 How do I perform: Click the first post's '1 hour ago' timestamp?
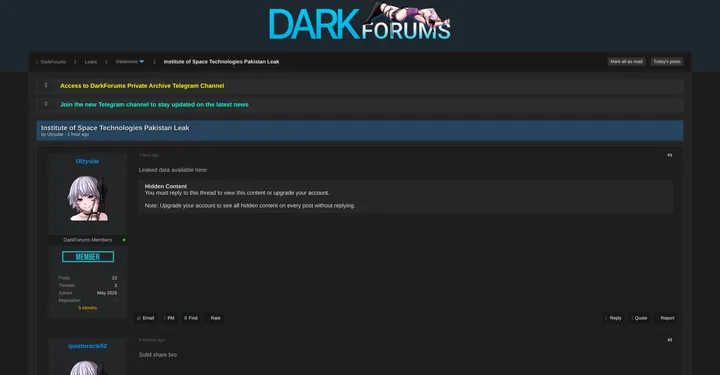(149, 155)
